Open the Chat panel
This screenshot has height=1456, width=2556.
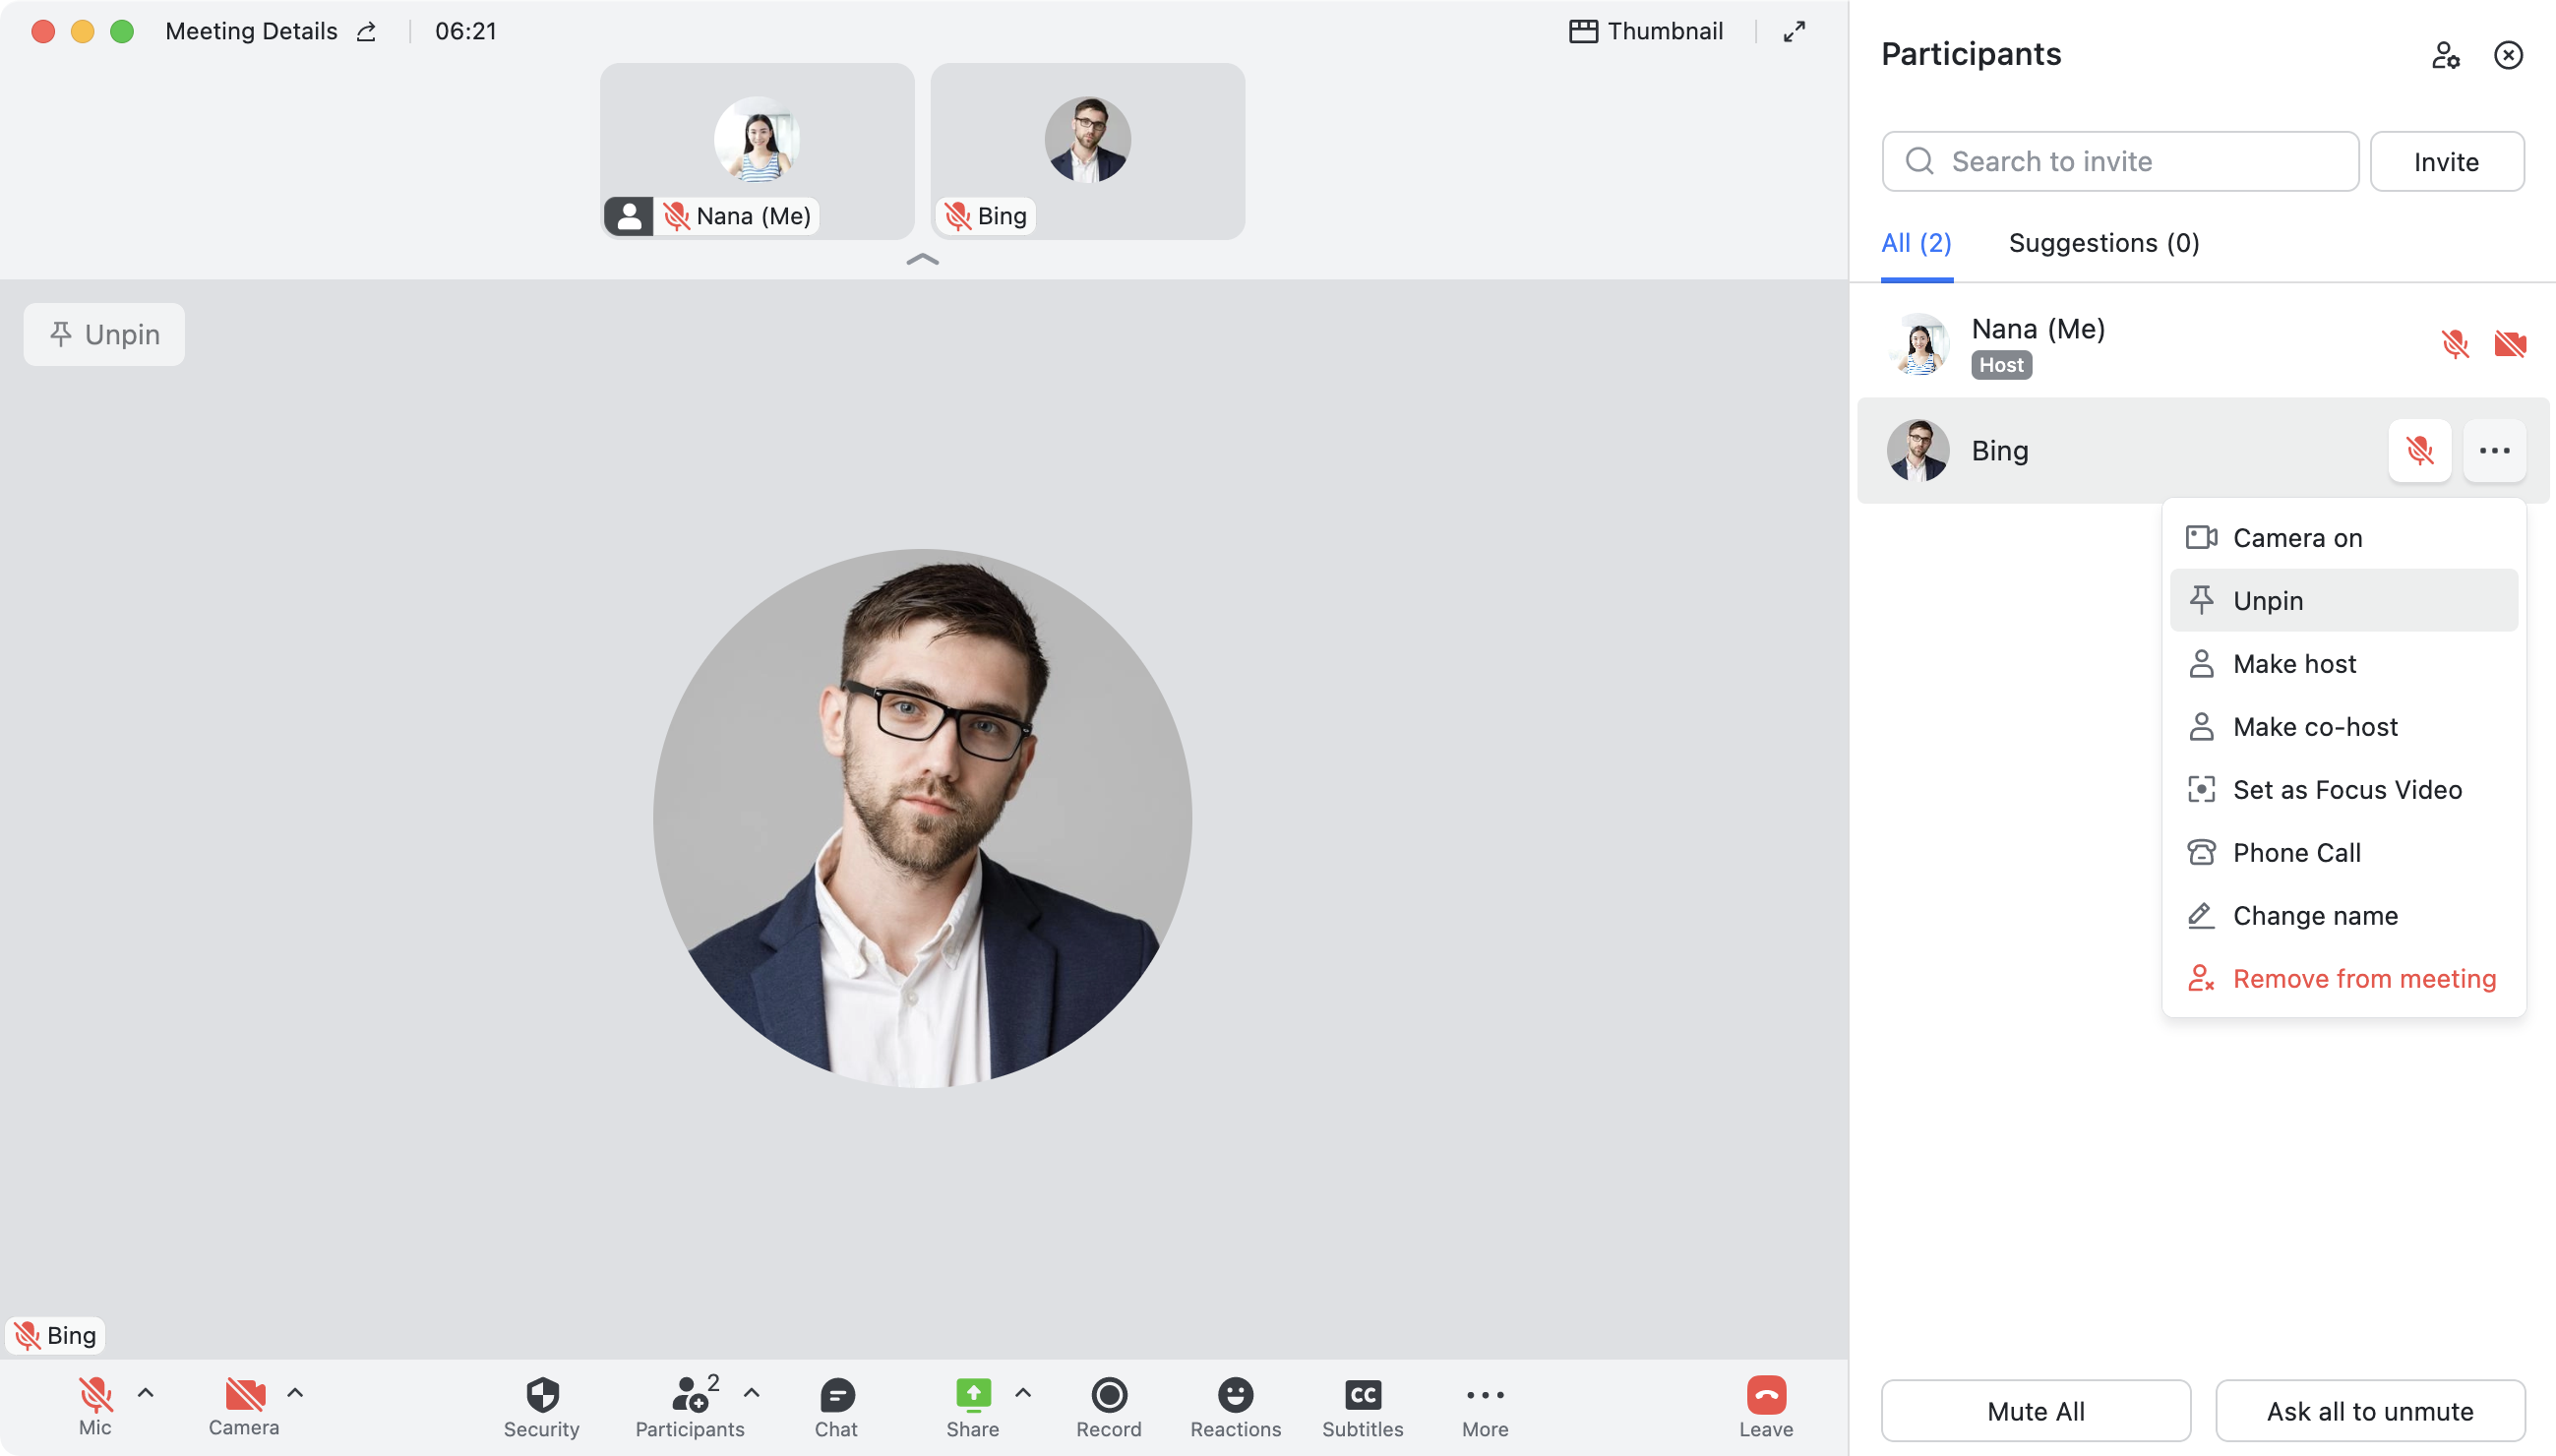(x=836, y=1400)
